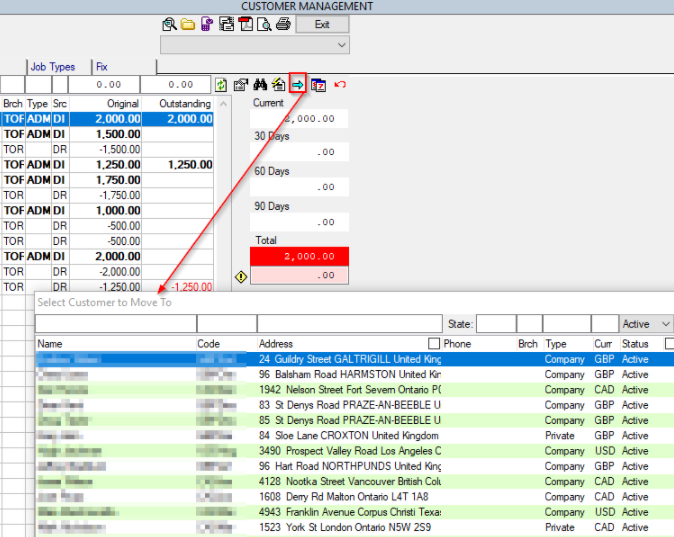Click the code filter field
The width and height of the screenshot is (674, 537).
point(227,324)
